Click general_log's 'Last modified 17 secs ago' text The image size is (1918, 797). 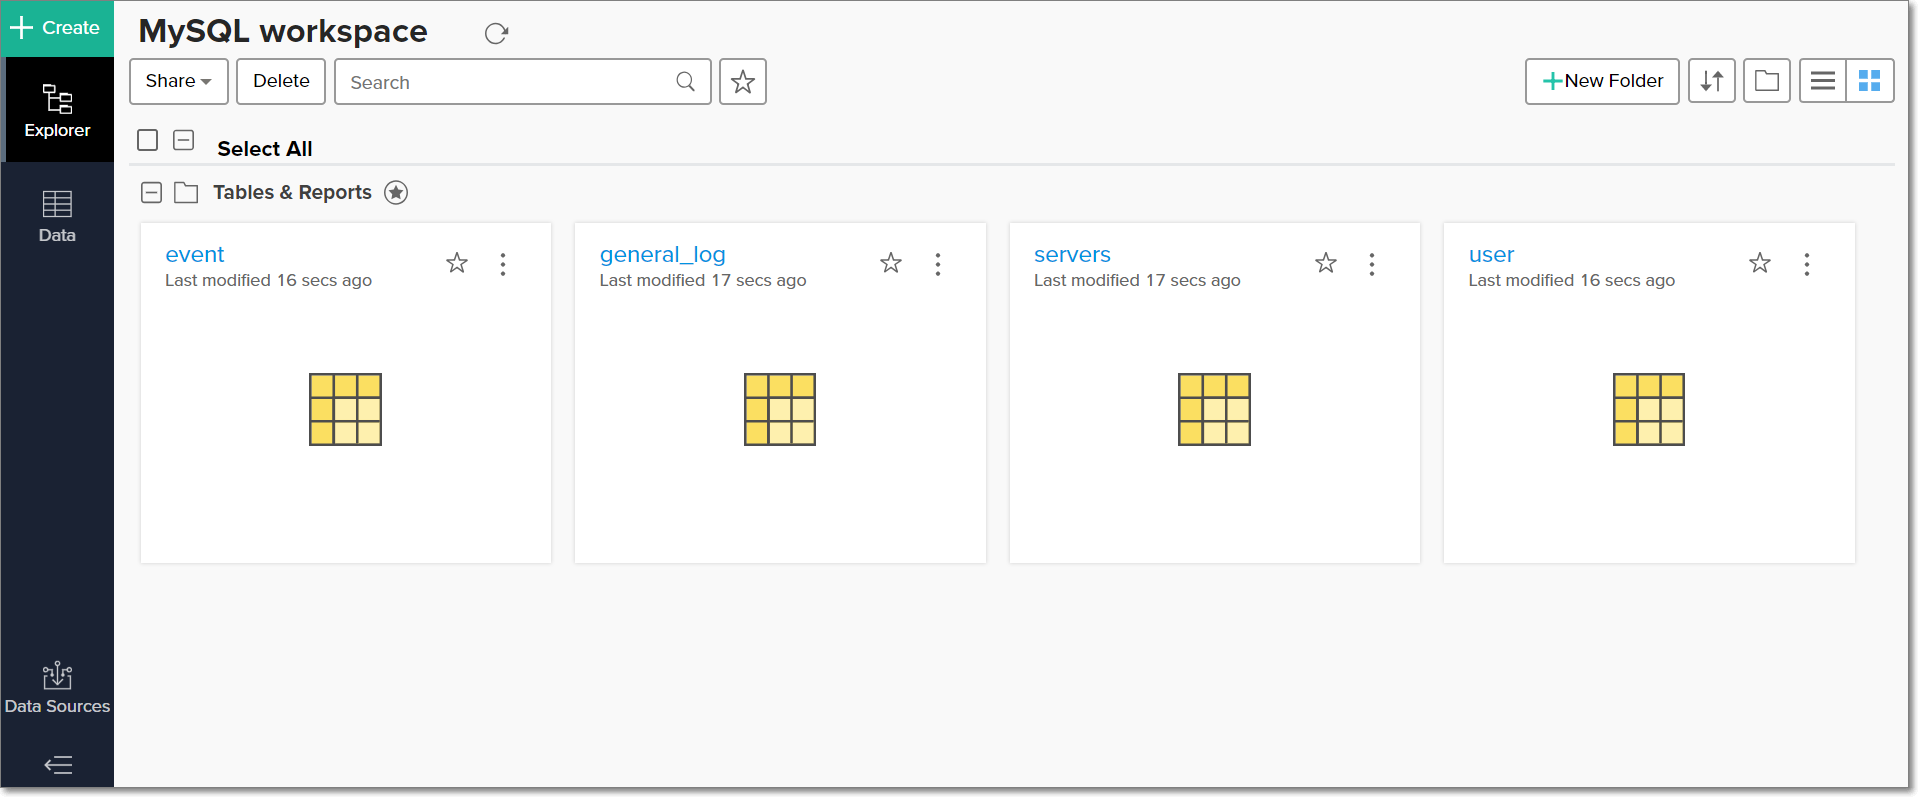click(x=703, y=281)
